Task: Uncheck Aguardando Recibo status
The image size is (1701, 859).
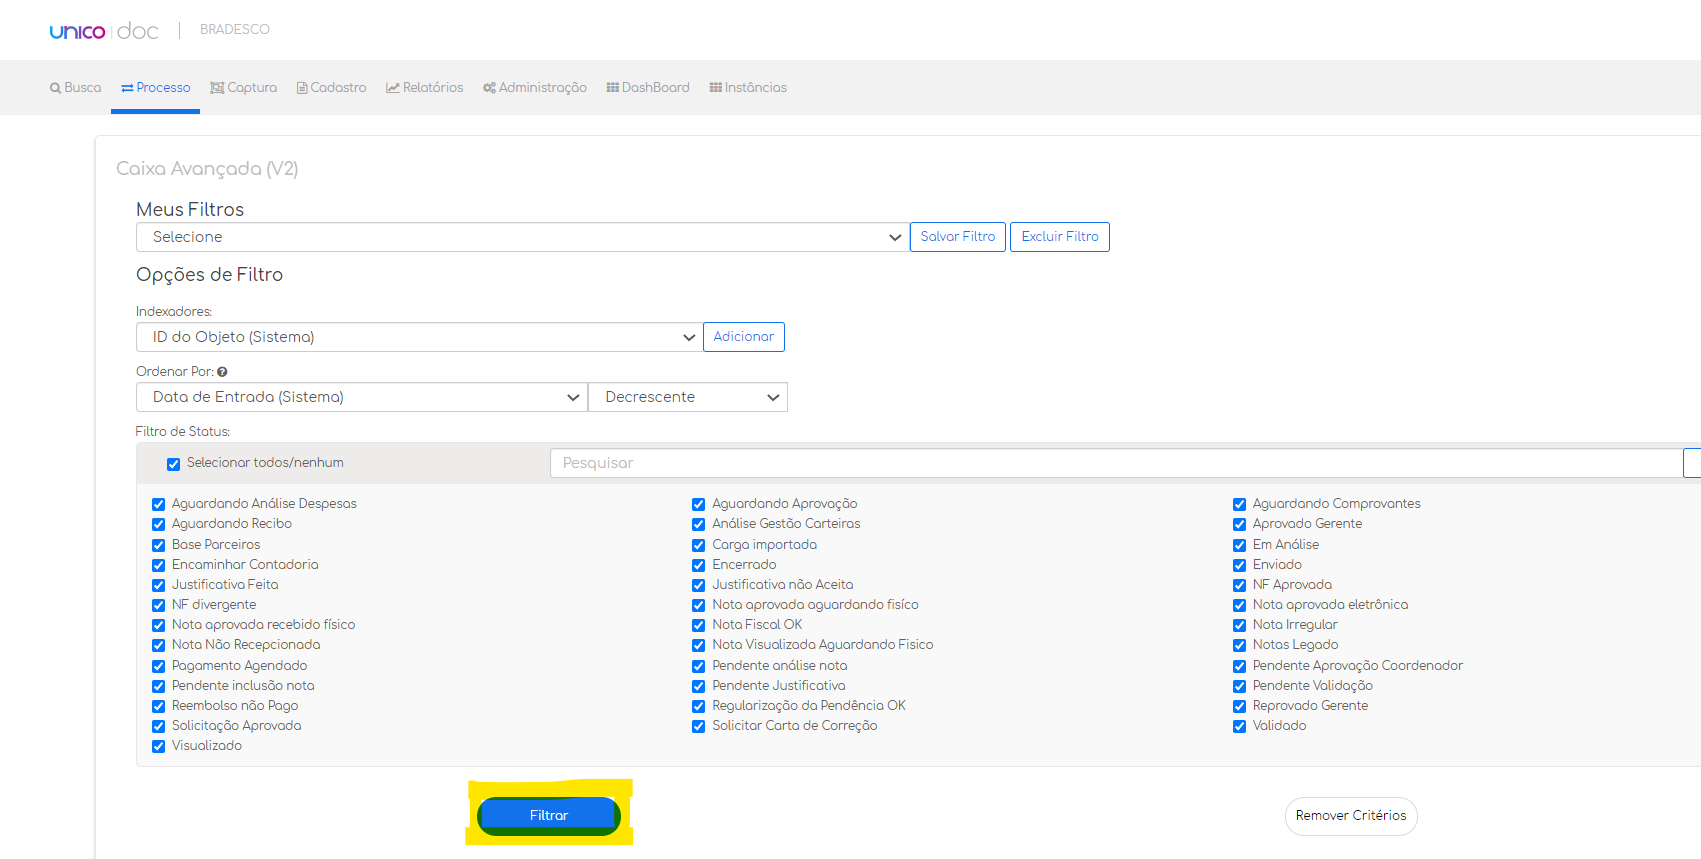Action: pos(158,524)
